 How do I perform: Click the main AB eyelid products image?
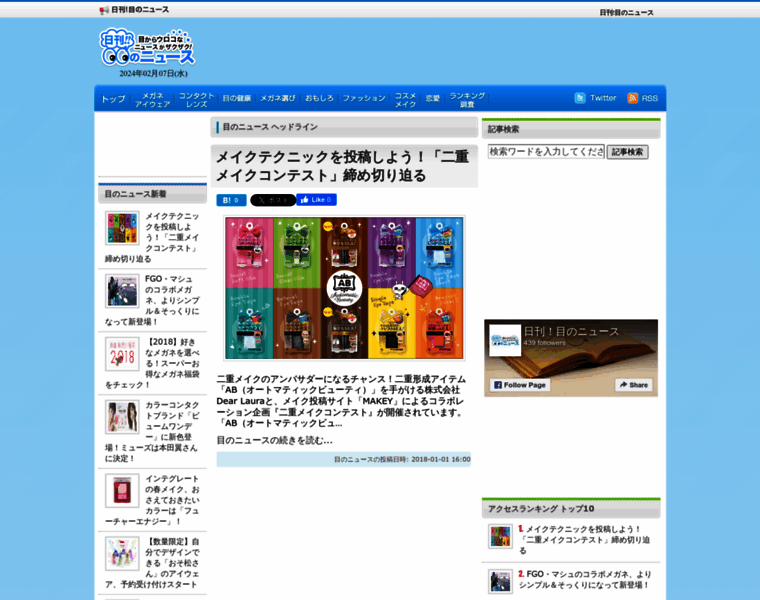point(344,288)
